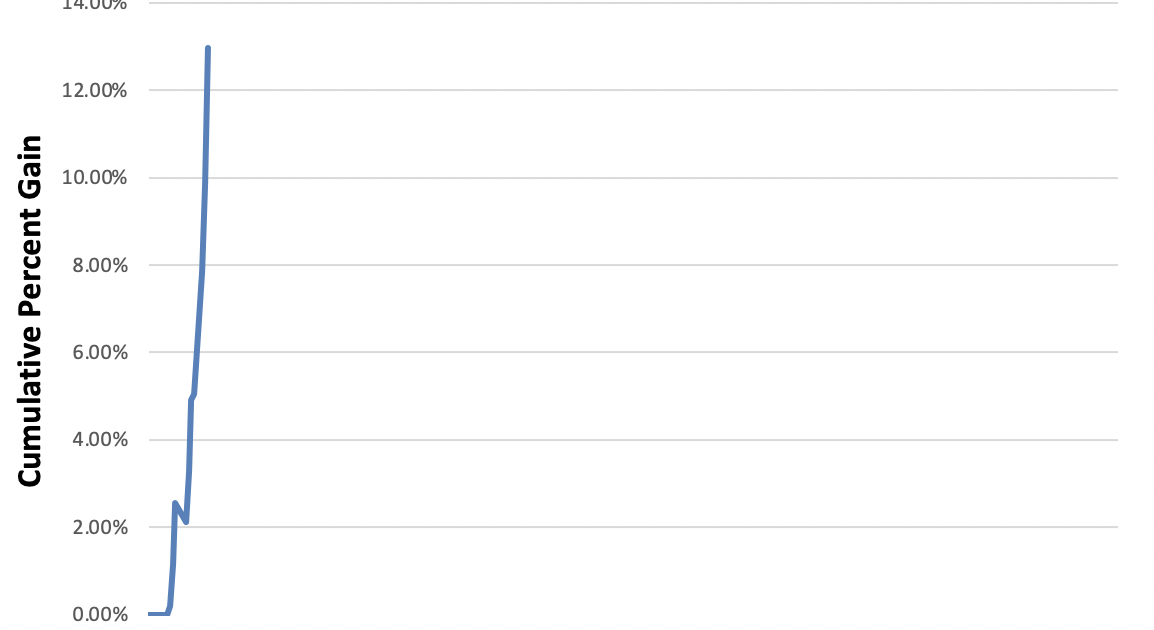Click the blue line's dip just above 2.00%
This screenshot has height=630, width=1154.
pyautogui.click(x=186, y=521)
